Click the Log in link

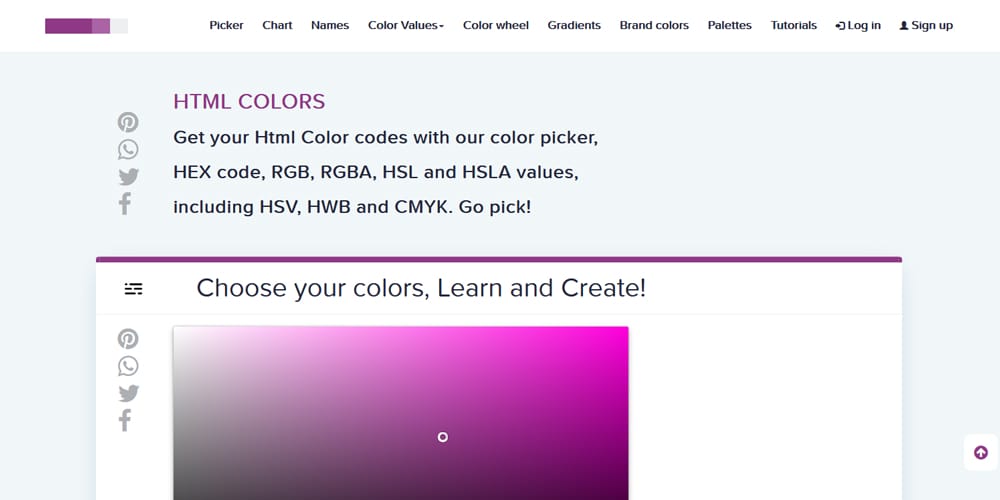point(858,26)
